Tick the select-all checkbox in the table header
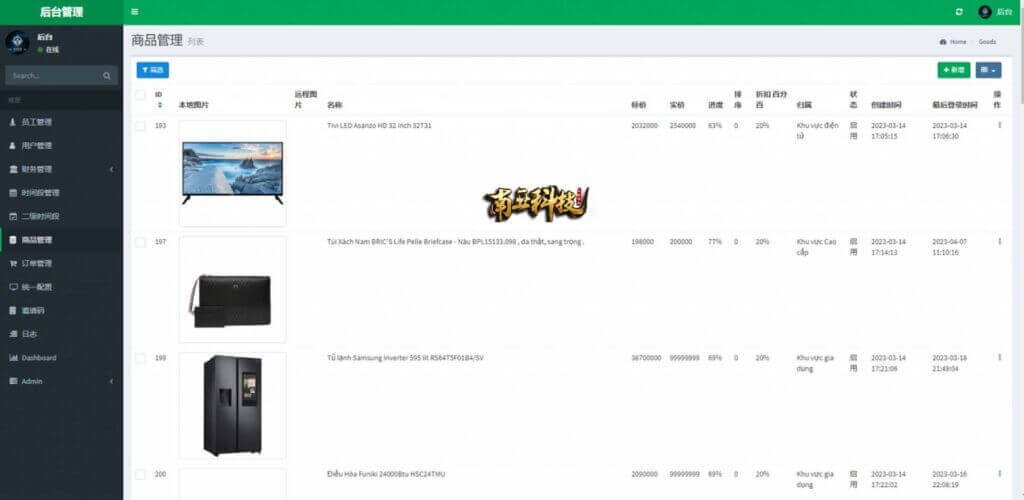The image size is (1024, 500). point(140,96)
